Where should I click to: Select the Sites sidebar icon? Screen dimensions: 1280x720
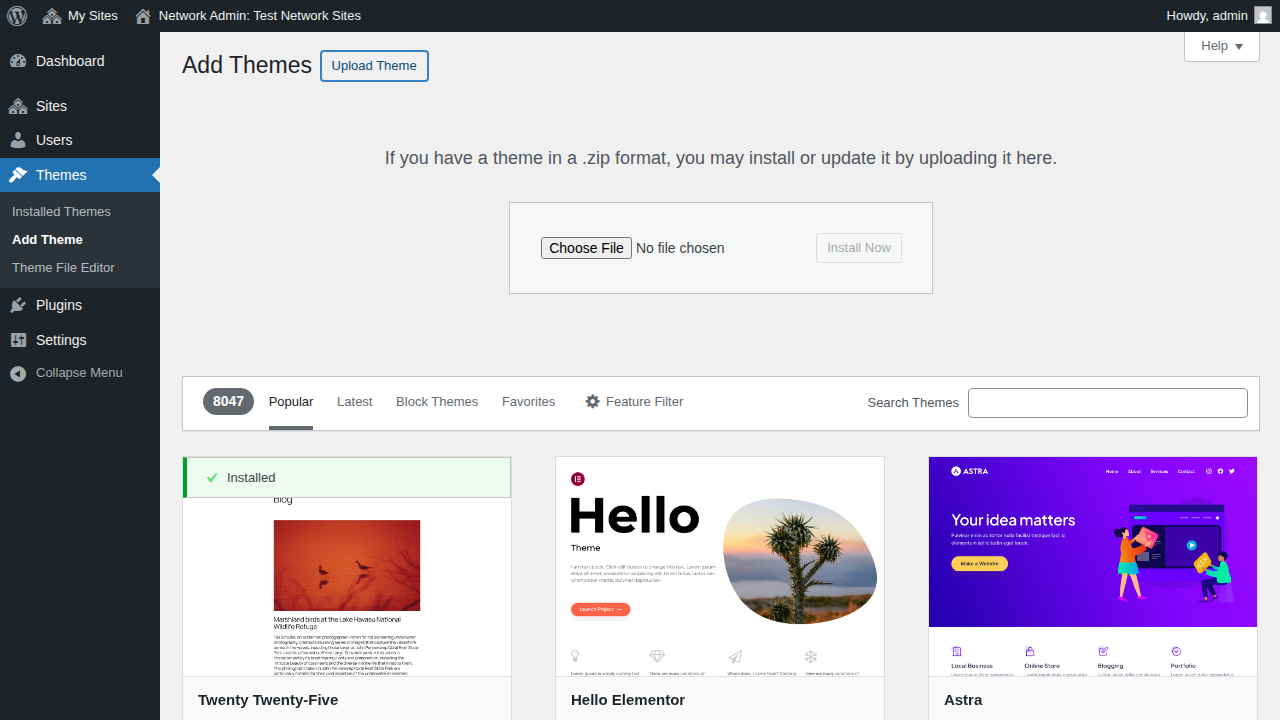[18, 105]
